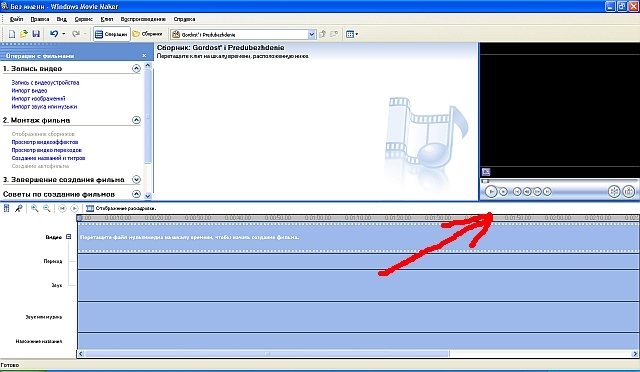Click the Rewind Timeline button
The image size is (640, 372).
(62, 208)
